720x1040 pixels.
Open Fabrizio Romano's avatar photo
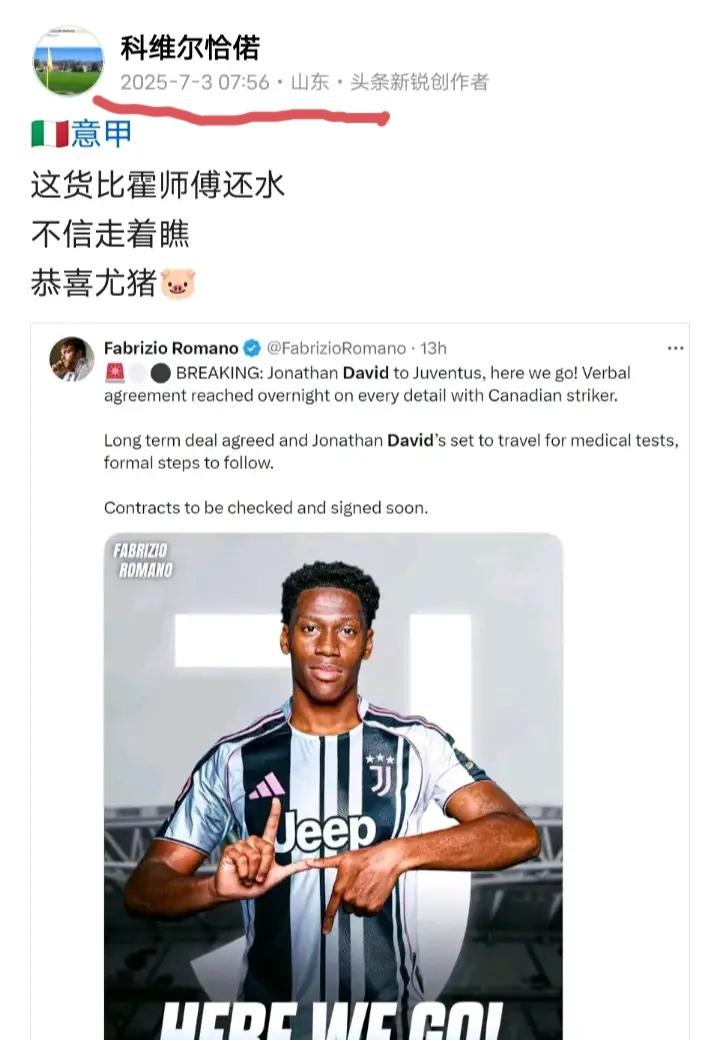point(72,359)
